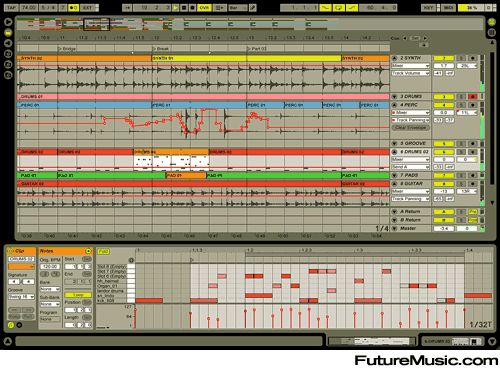Toggle the Punch-In switch
Viewport: 500px width, 370px height.
[325, 7]
